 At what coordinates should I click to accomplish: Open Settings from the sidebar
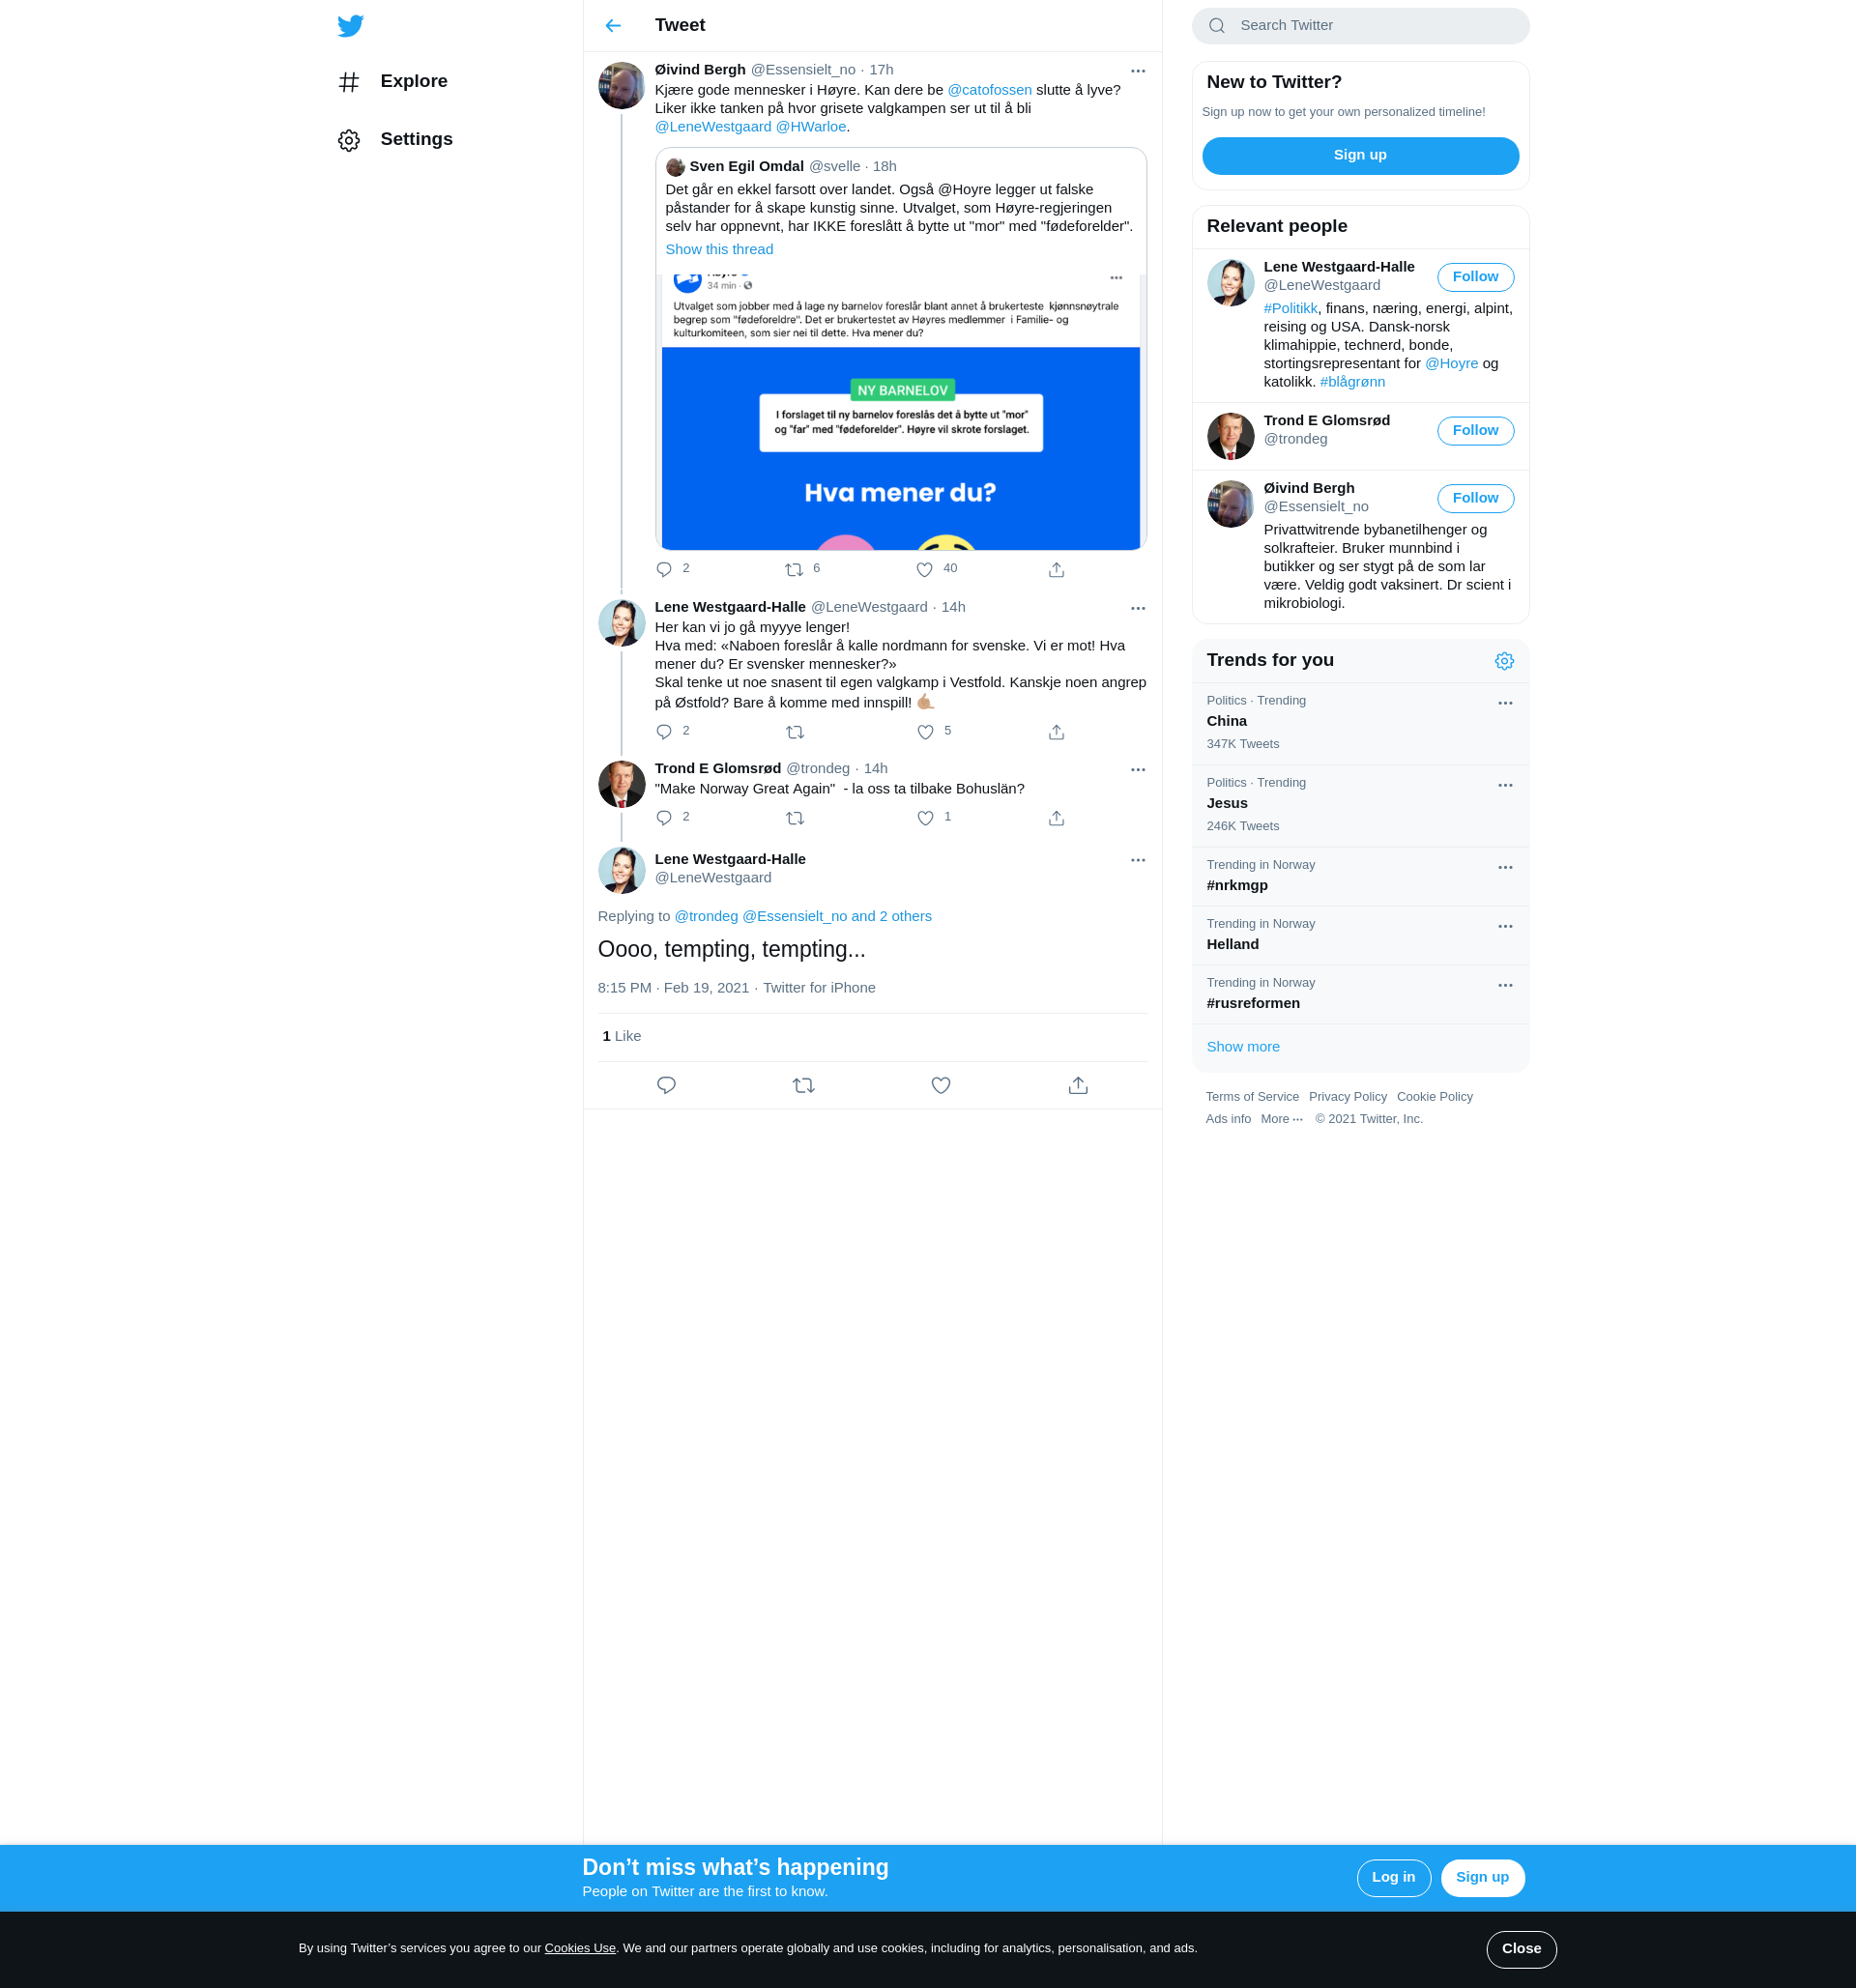395,140
